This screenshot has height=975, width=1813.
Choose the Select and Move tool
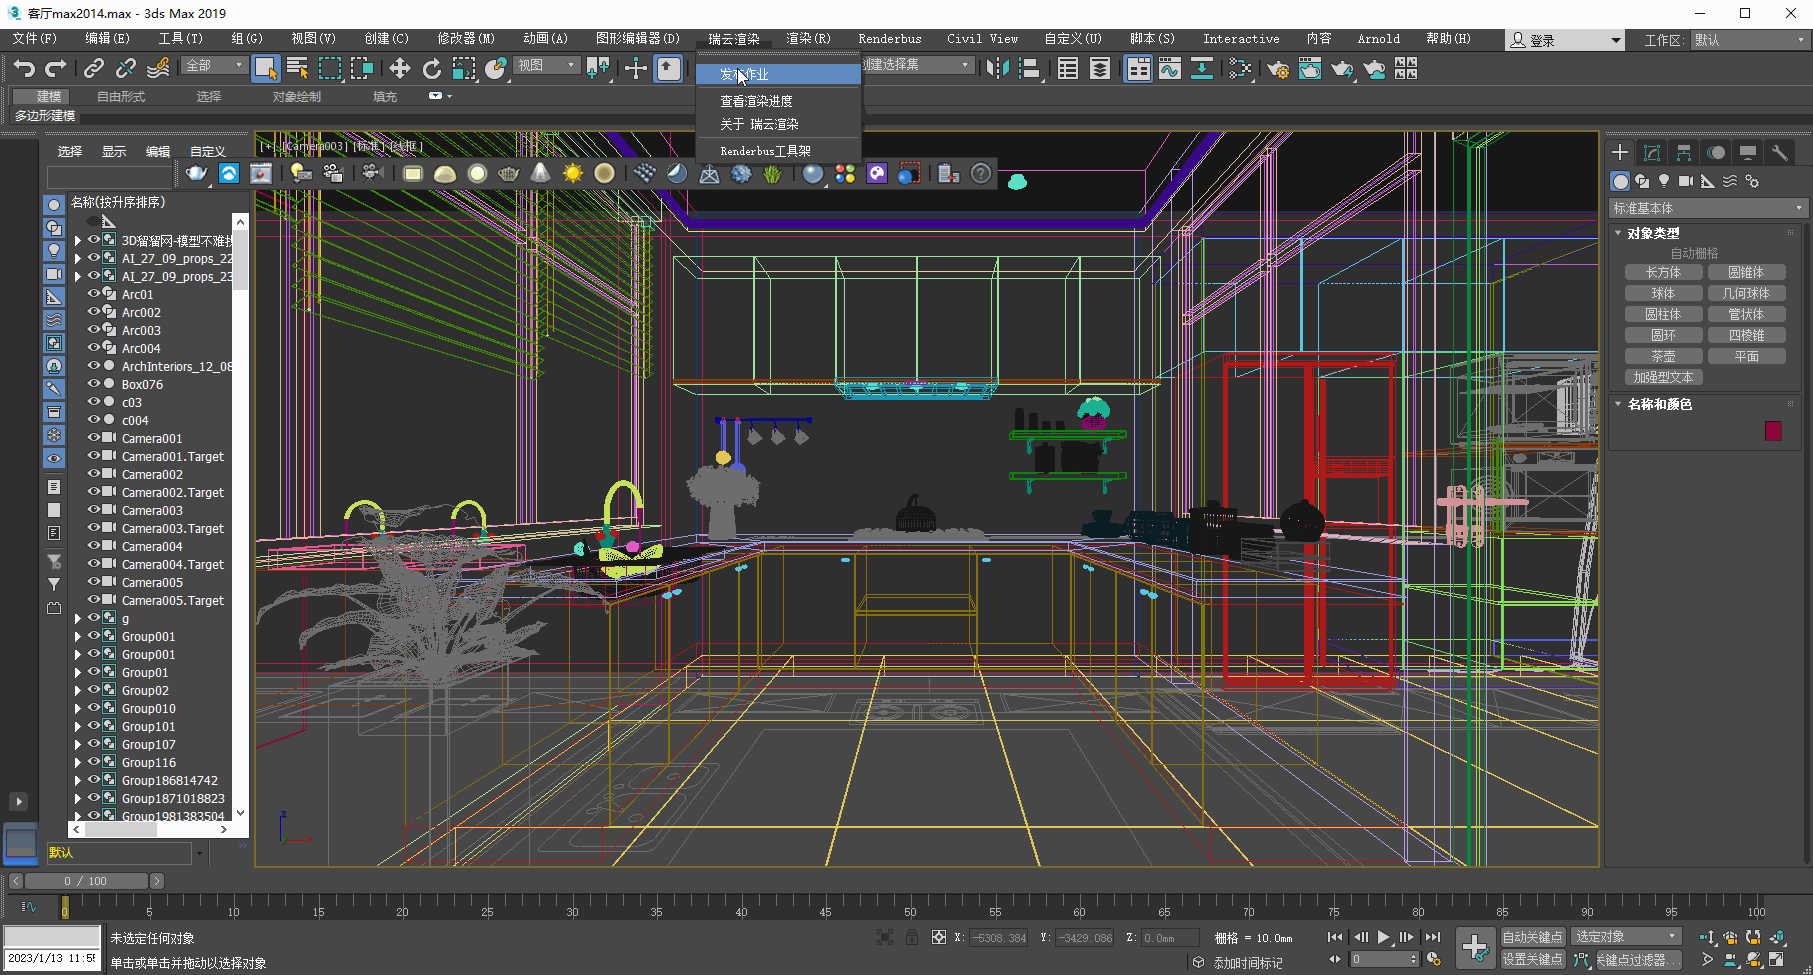click(x=399, y=68)
